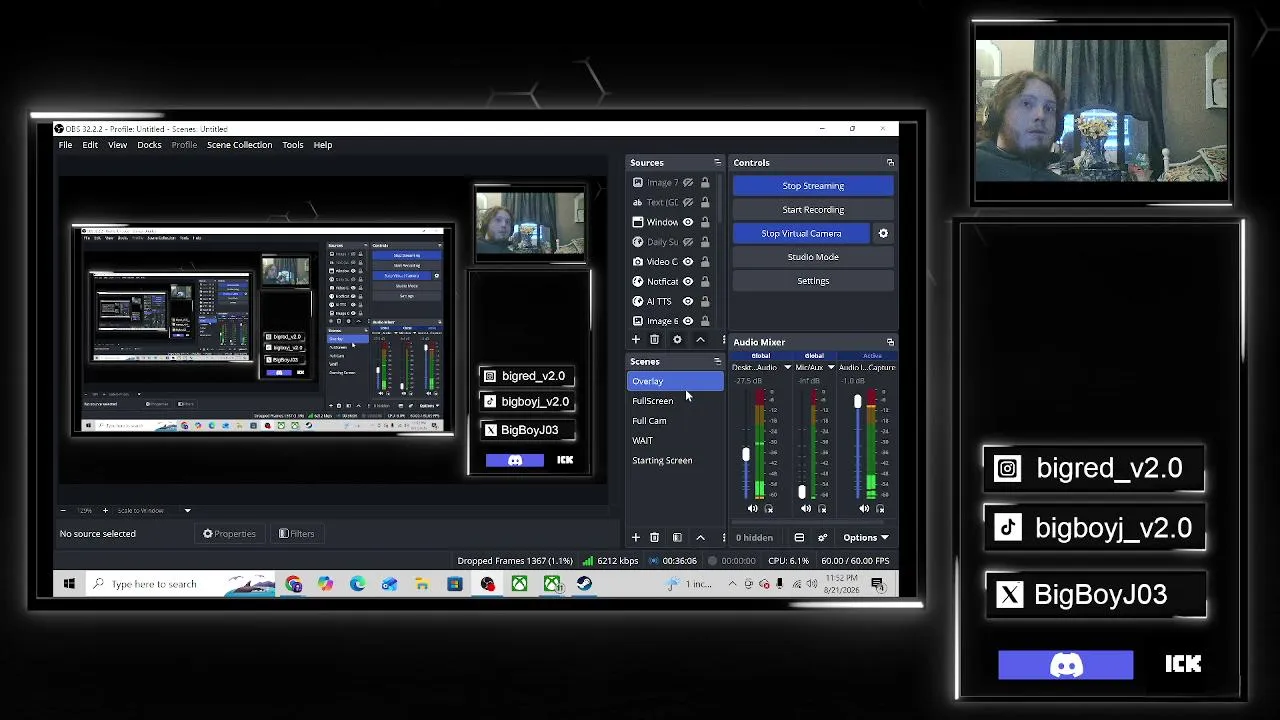Toggle Desktop Audio monitoring headphone icon
This screenshot has height=720, width=1280.
tap(769, 509)
